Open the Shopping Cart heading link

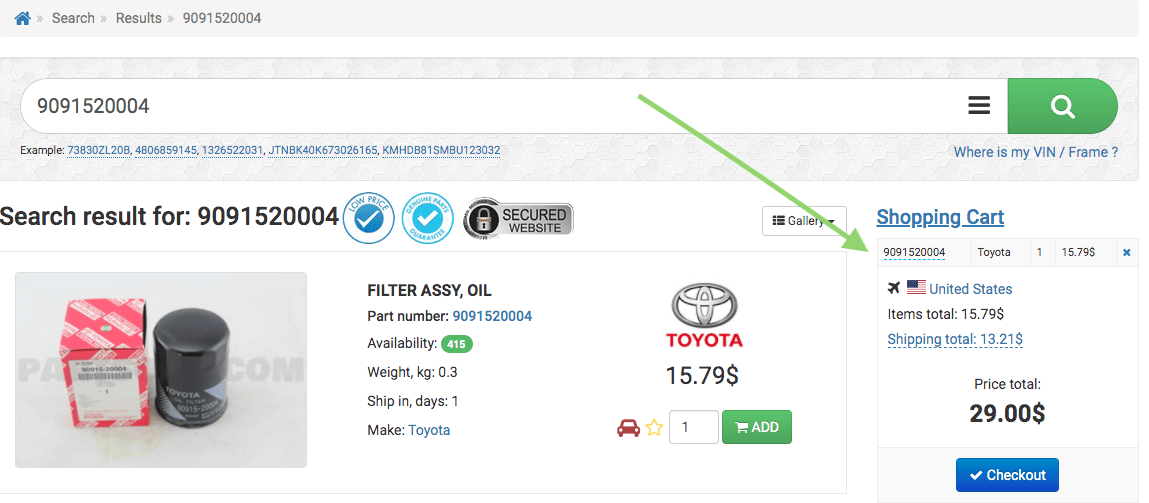pos(940,217)
